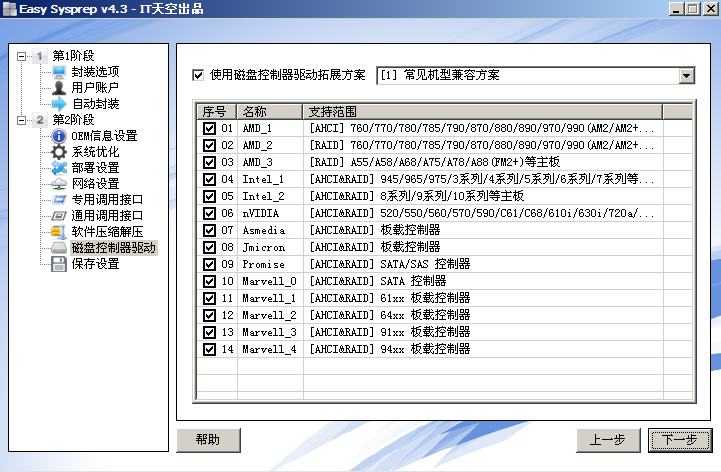Open OEM信息设置 page
721x472 pixels.
click(104, 136)
